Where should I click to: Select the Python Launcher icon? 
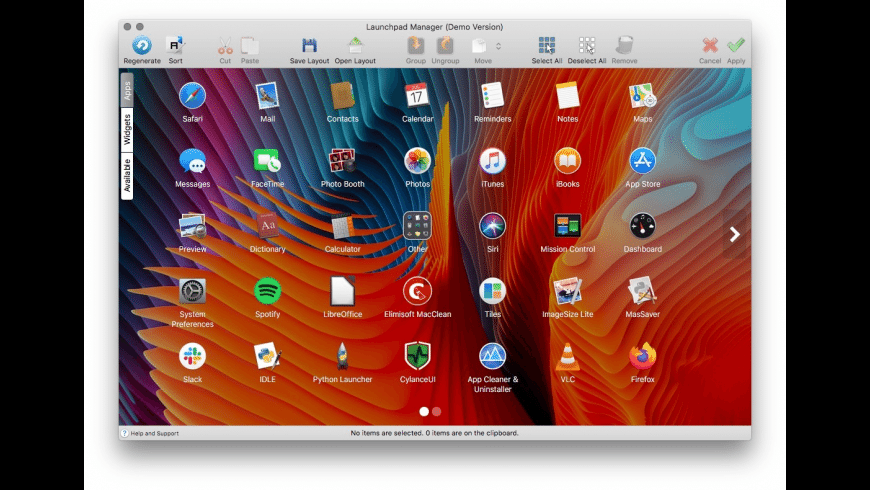pyautogui.click(x=342, y=356)
